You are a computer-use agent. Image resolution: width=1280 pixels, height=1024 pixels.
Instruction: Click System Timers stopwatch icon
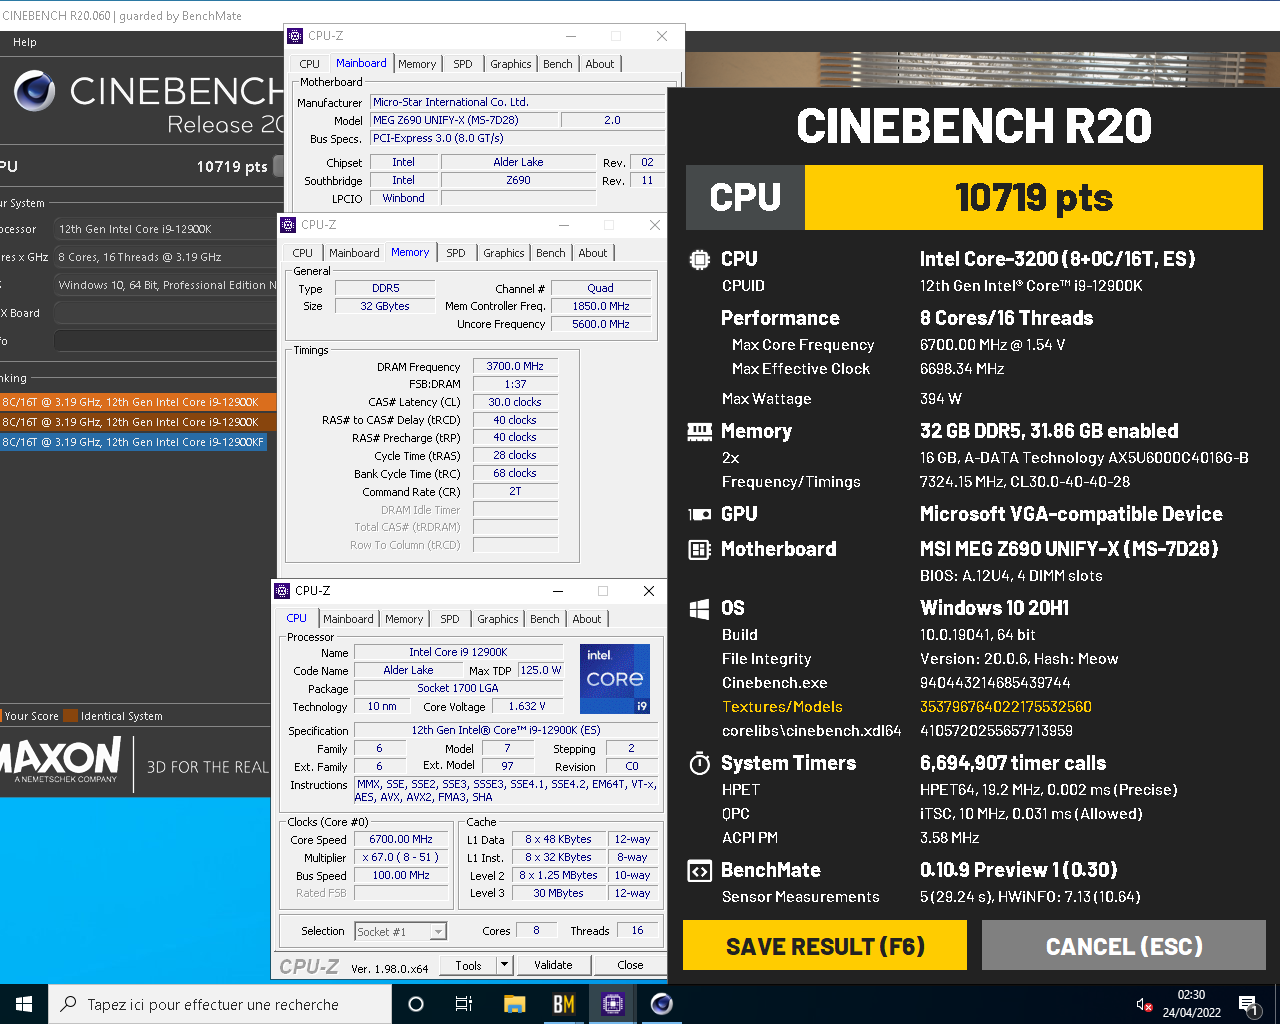tap(699, 763)
